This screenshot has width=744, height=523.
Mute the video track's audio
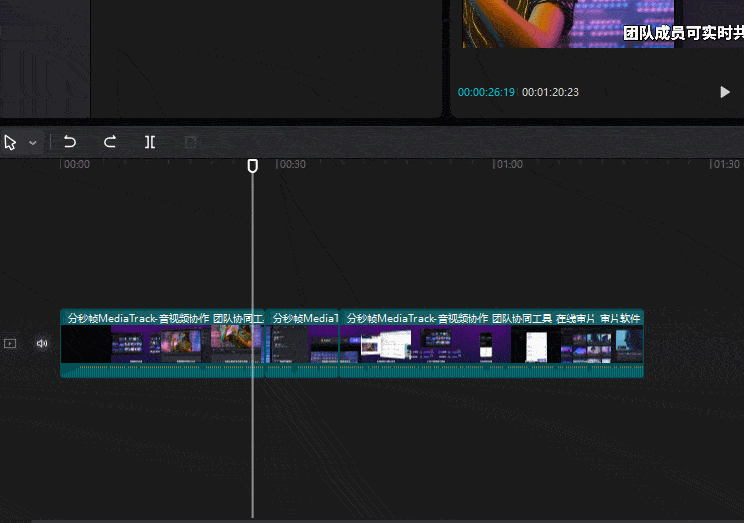point(42,343)
